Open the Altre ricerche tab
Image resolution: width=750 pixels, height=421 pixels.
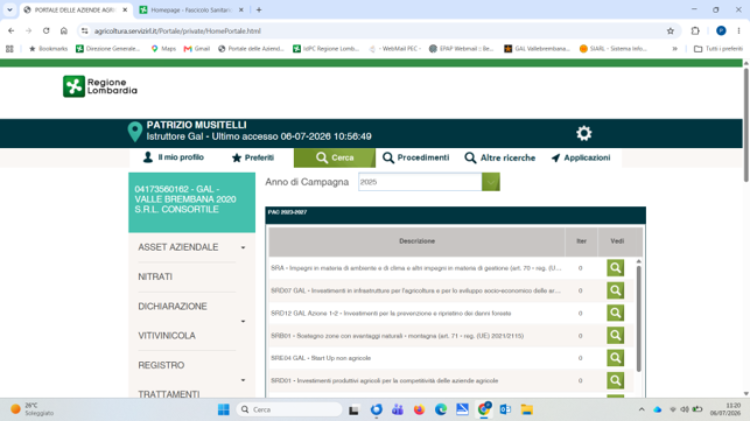point(500,157)
